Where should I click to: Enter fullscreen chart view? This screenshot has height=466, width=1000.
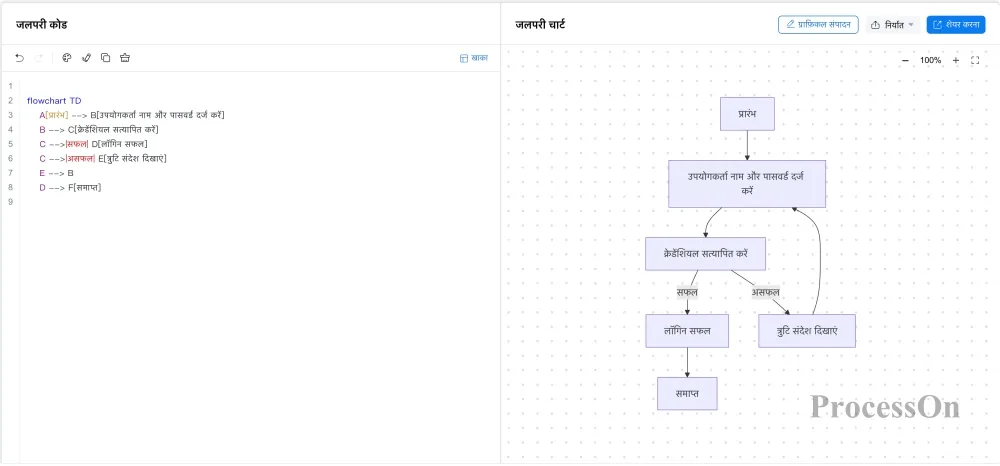coord(975,61)
